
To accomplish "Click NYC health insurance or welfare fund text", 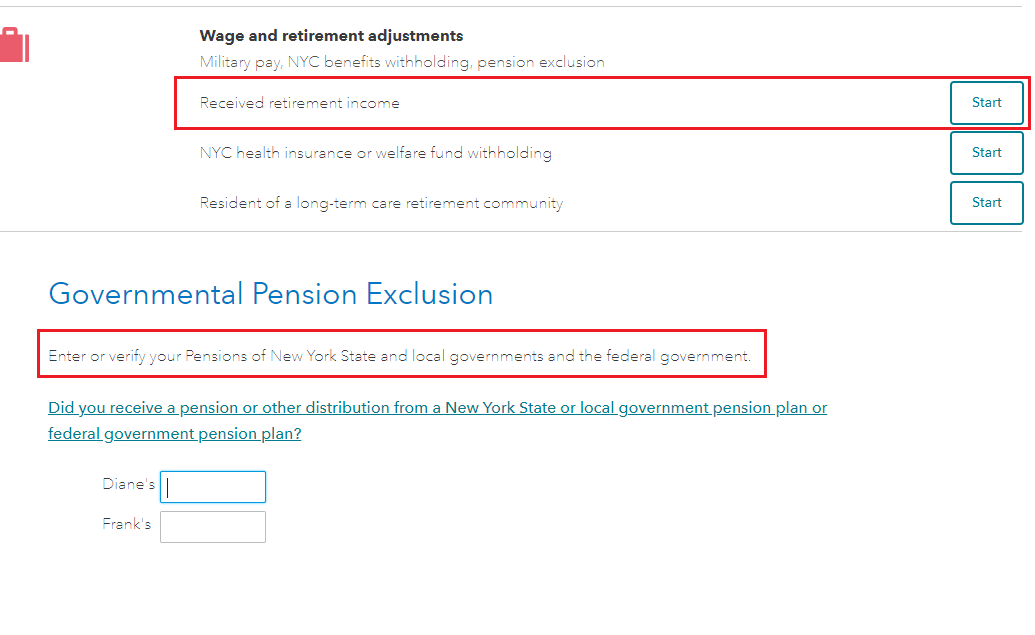I will 375,153.
